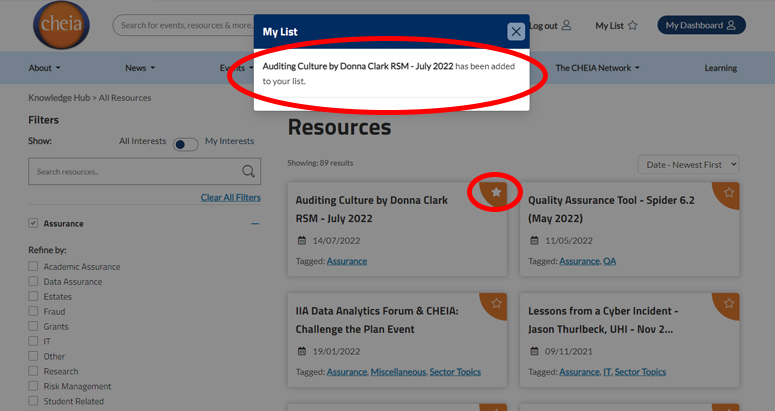
Task: Go to Knowledge Hub breadcrumb
Action: tap(59, 98)
